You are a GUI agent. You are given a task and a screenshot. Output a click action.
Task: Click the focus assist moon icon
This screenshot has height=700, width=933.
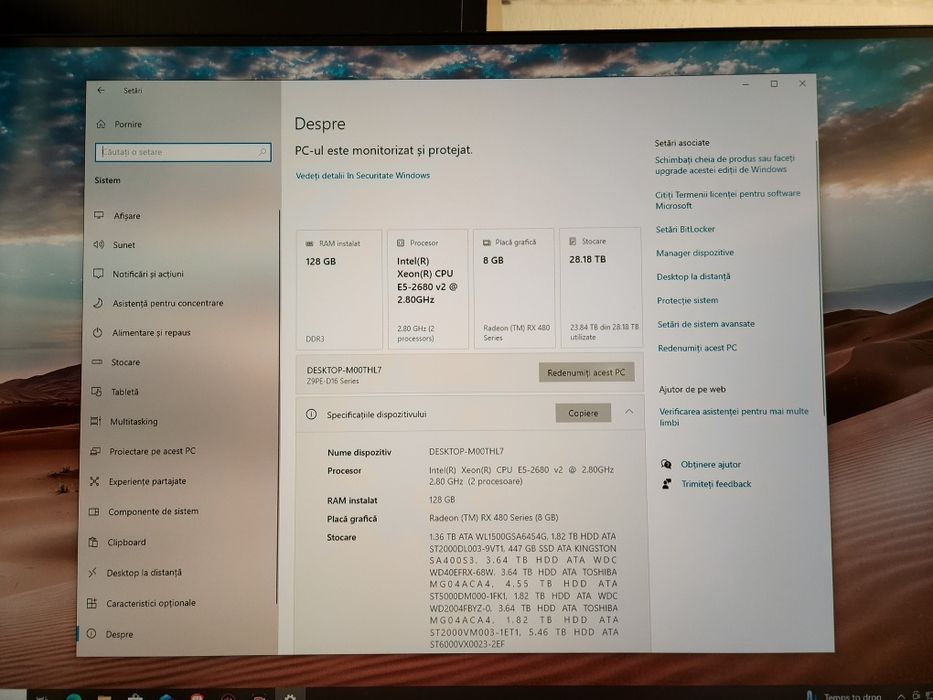click(98, 303)
